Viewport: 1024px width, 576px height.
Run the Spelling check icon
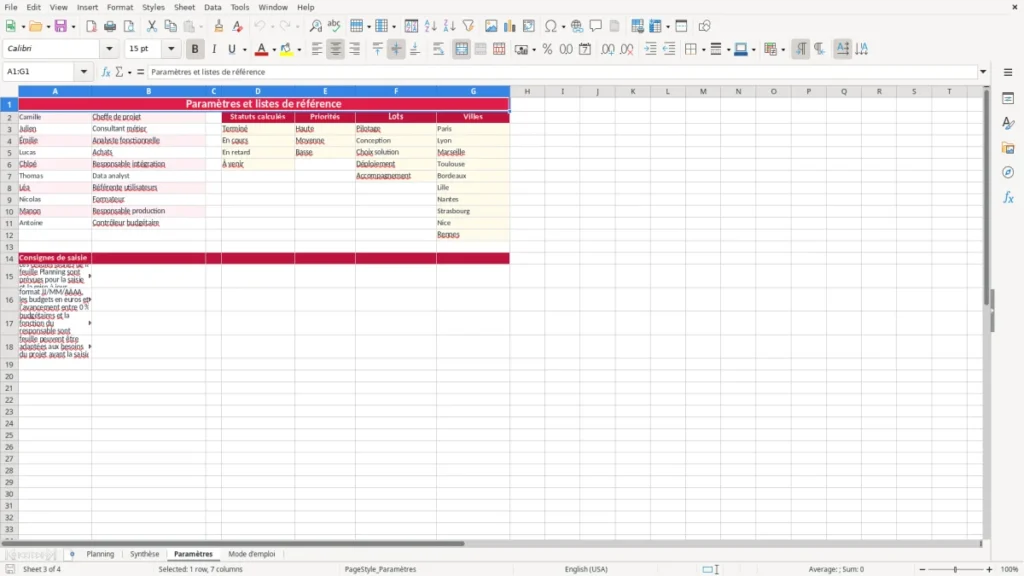[x=334, y=26]
